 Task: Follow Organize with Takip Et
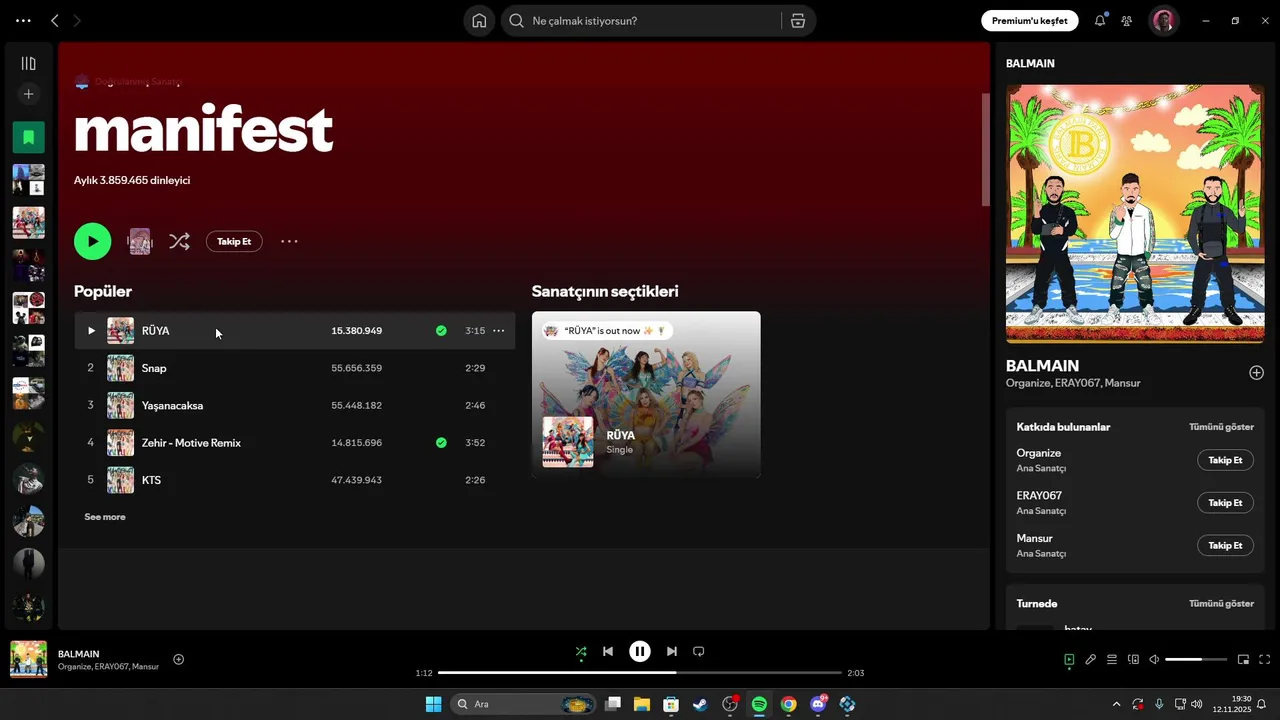(1225, 460)
